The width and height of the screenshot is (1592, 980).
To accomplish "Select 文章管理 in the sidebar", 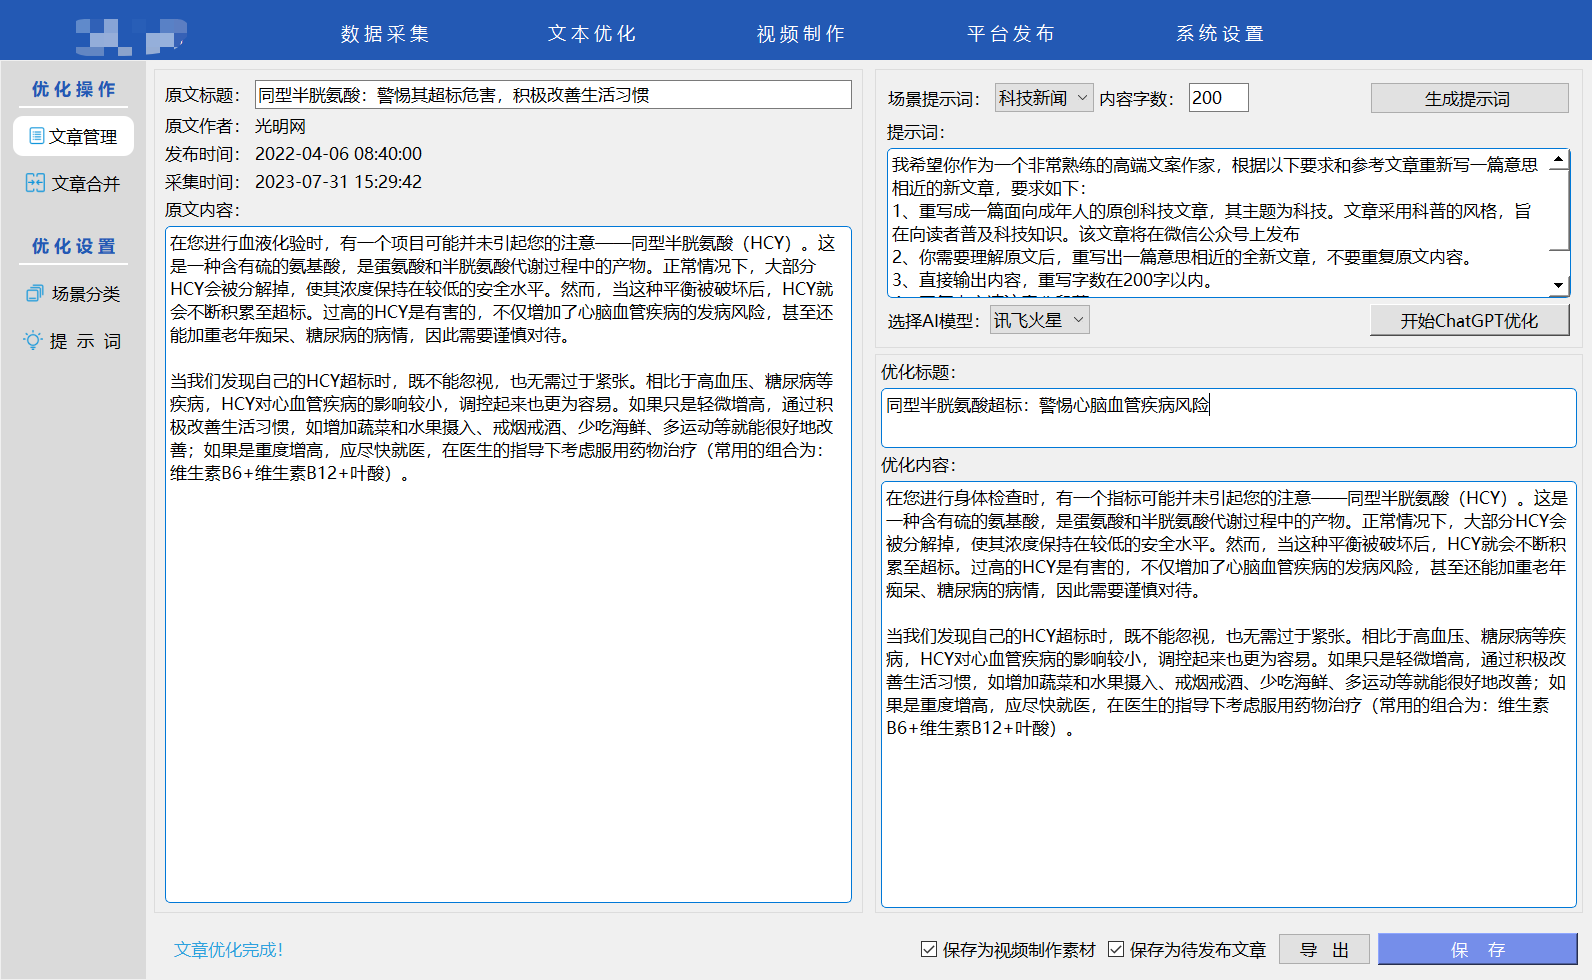I will pos(73,136).
